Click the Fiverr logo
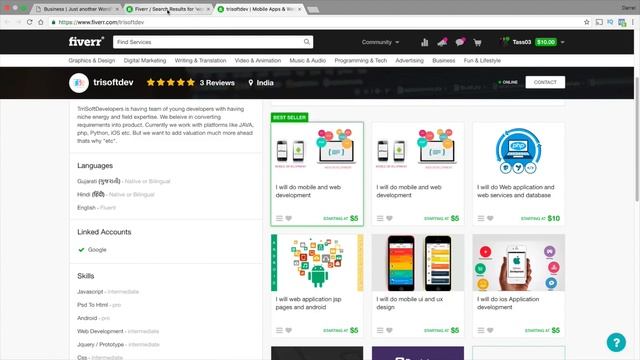This screenshot has width=640, height=360. (x=86, y=42)
